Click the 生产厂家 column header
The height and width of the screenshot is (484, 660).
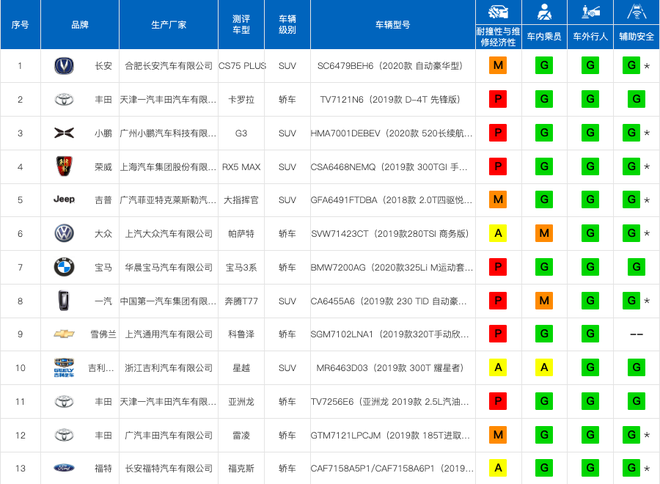pyautogui.click(x=169, y=25)
